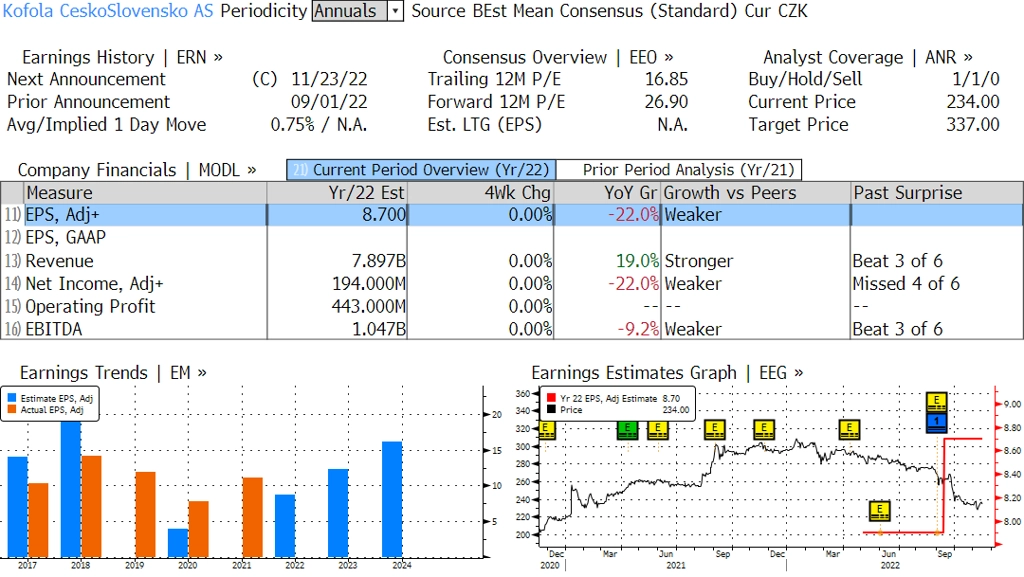Select the 14) Net Income, Adj+ row

pyautogui.click(x=512, y=284)
